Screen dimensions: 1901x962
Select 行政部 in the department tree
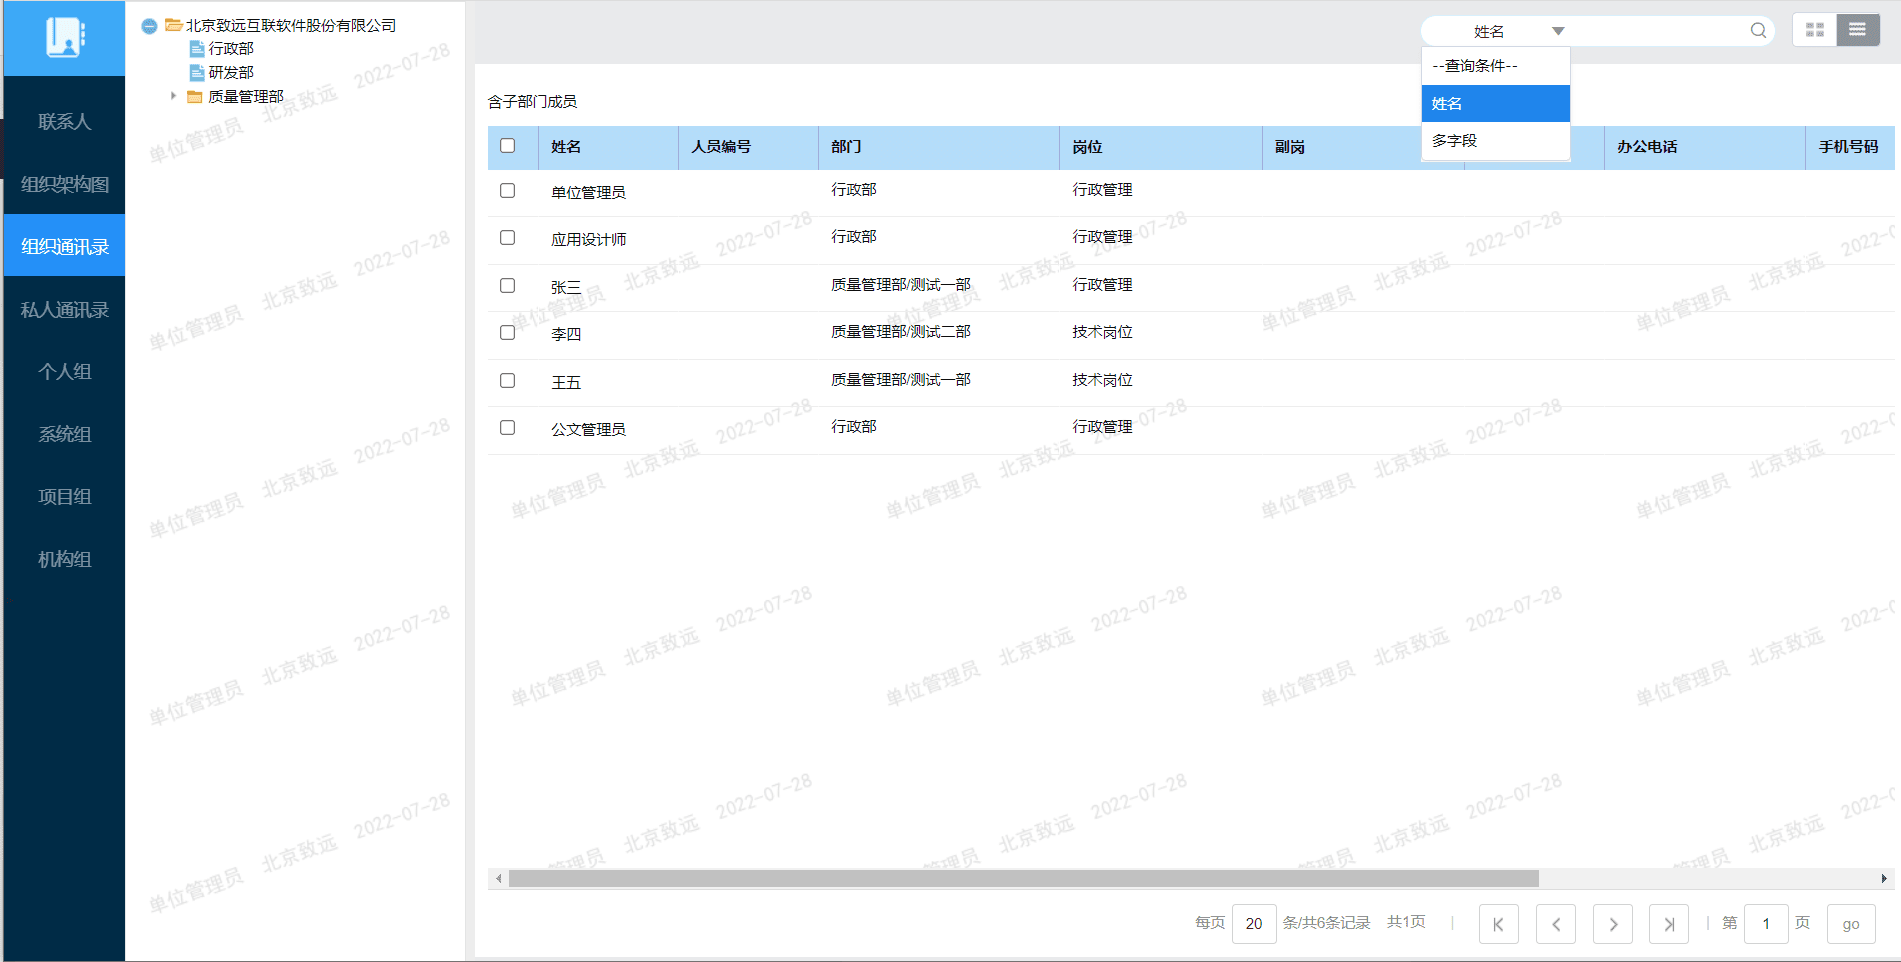click(231, 49)
